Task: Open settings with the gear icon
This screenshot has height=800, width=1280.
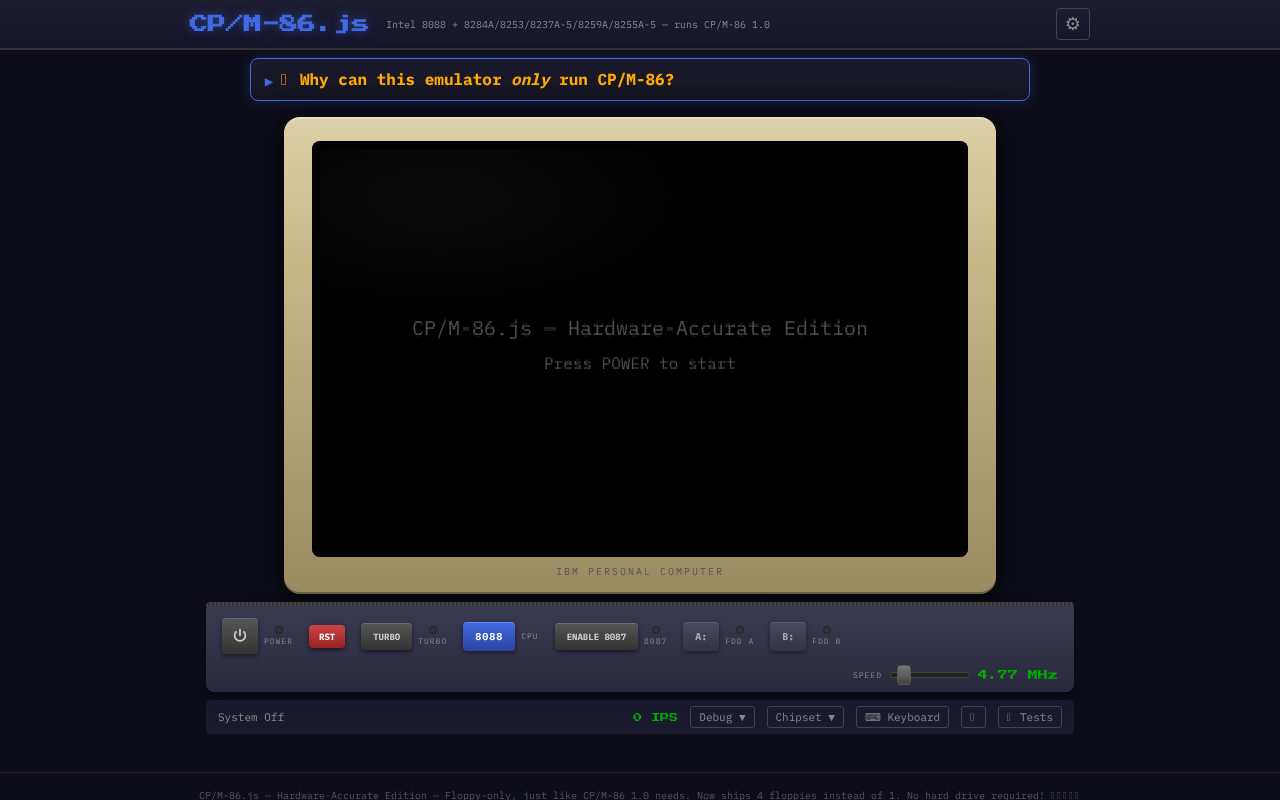Action: (1073, 24)
